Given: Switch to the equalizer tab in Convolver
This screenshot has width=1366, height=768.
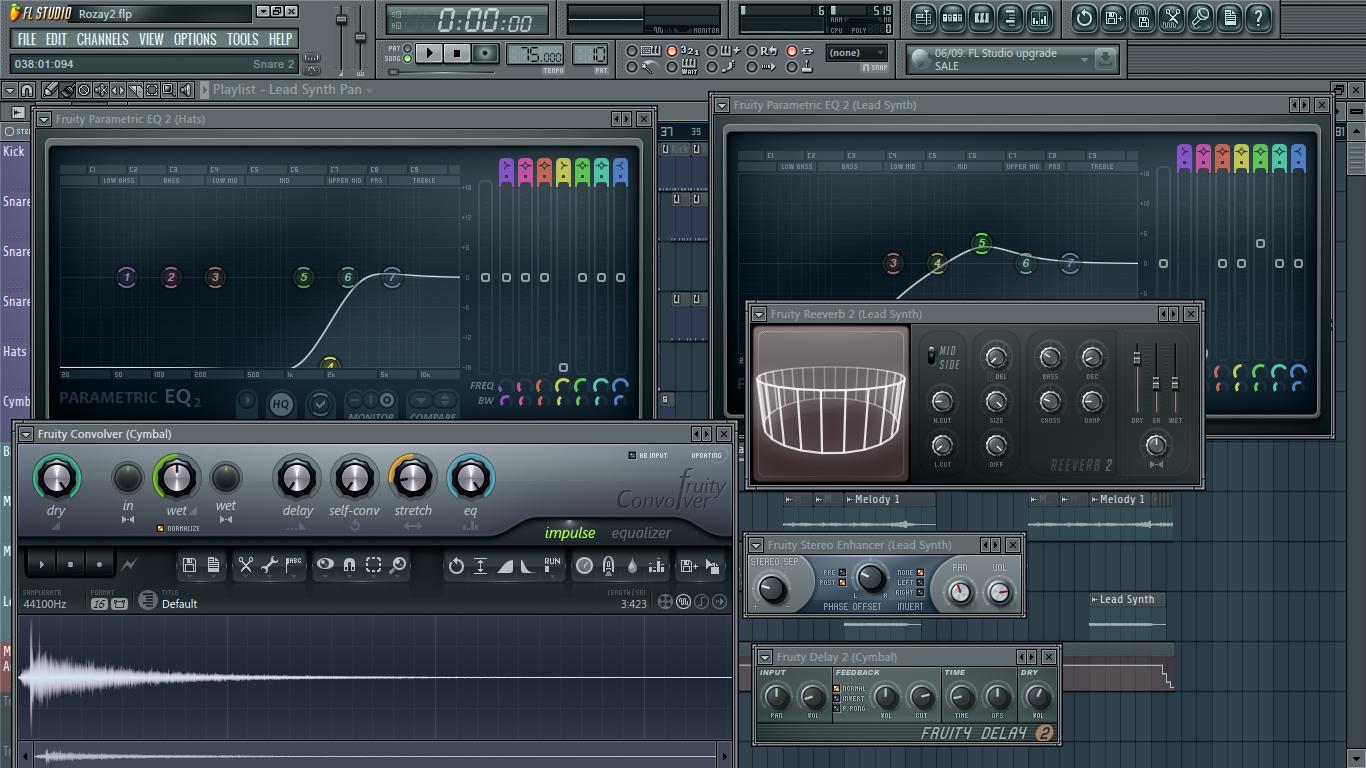Looking at the screenshot, I should pyautogui.click(x=641, y=533).
